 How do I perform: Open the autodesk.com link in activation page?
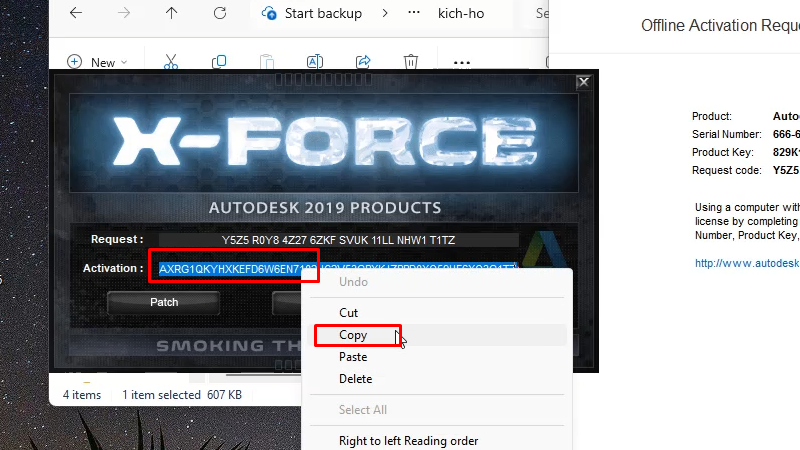[x=747, y=264]
